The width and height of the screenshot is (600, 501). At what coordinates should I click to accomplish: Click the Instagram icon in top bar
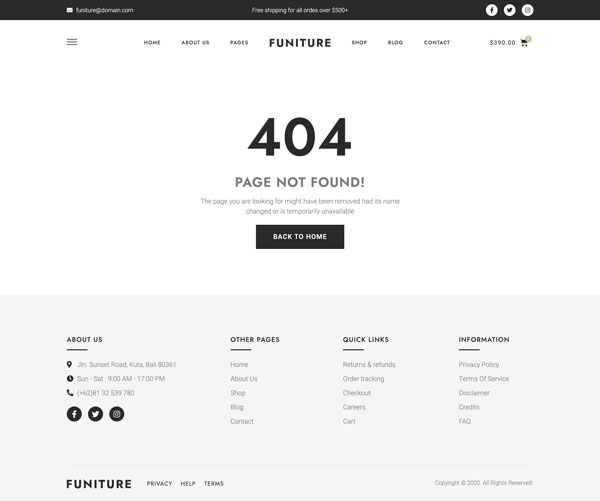[527, 10]
